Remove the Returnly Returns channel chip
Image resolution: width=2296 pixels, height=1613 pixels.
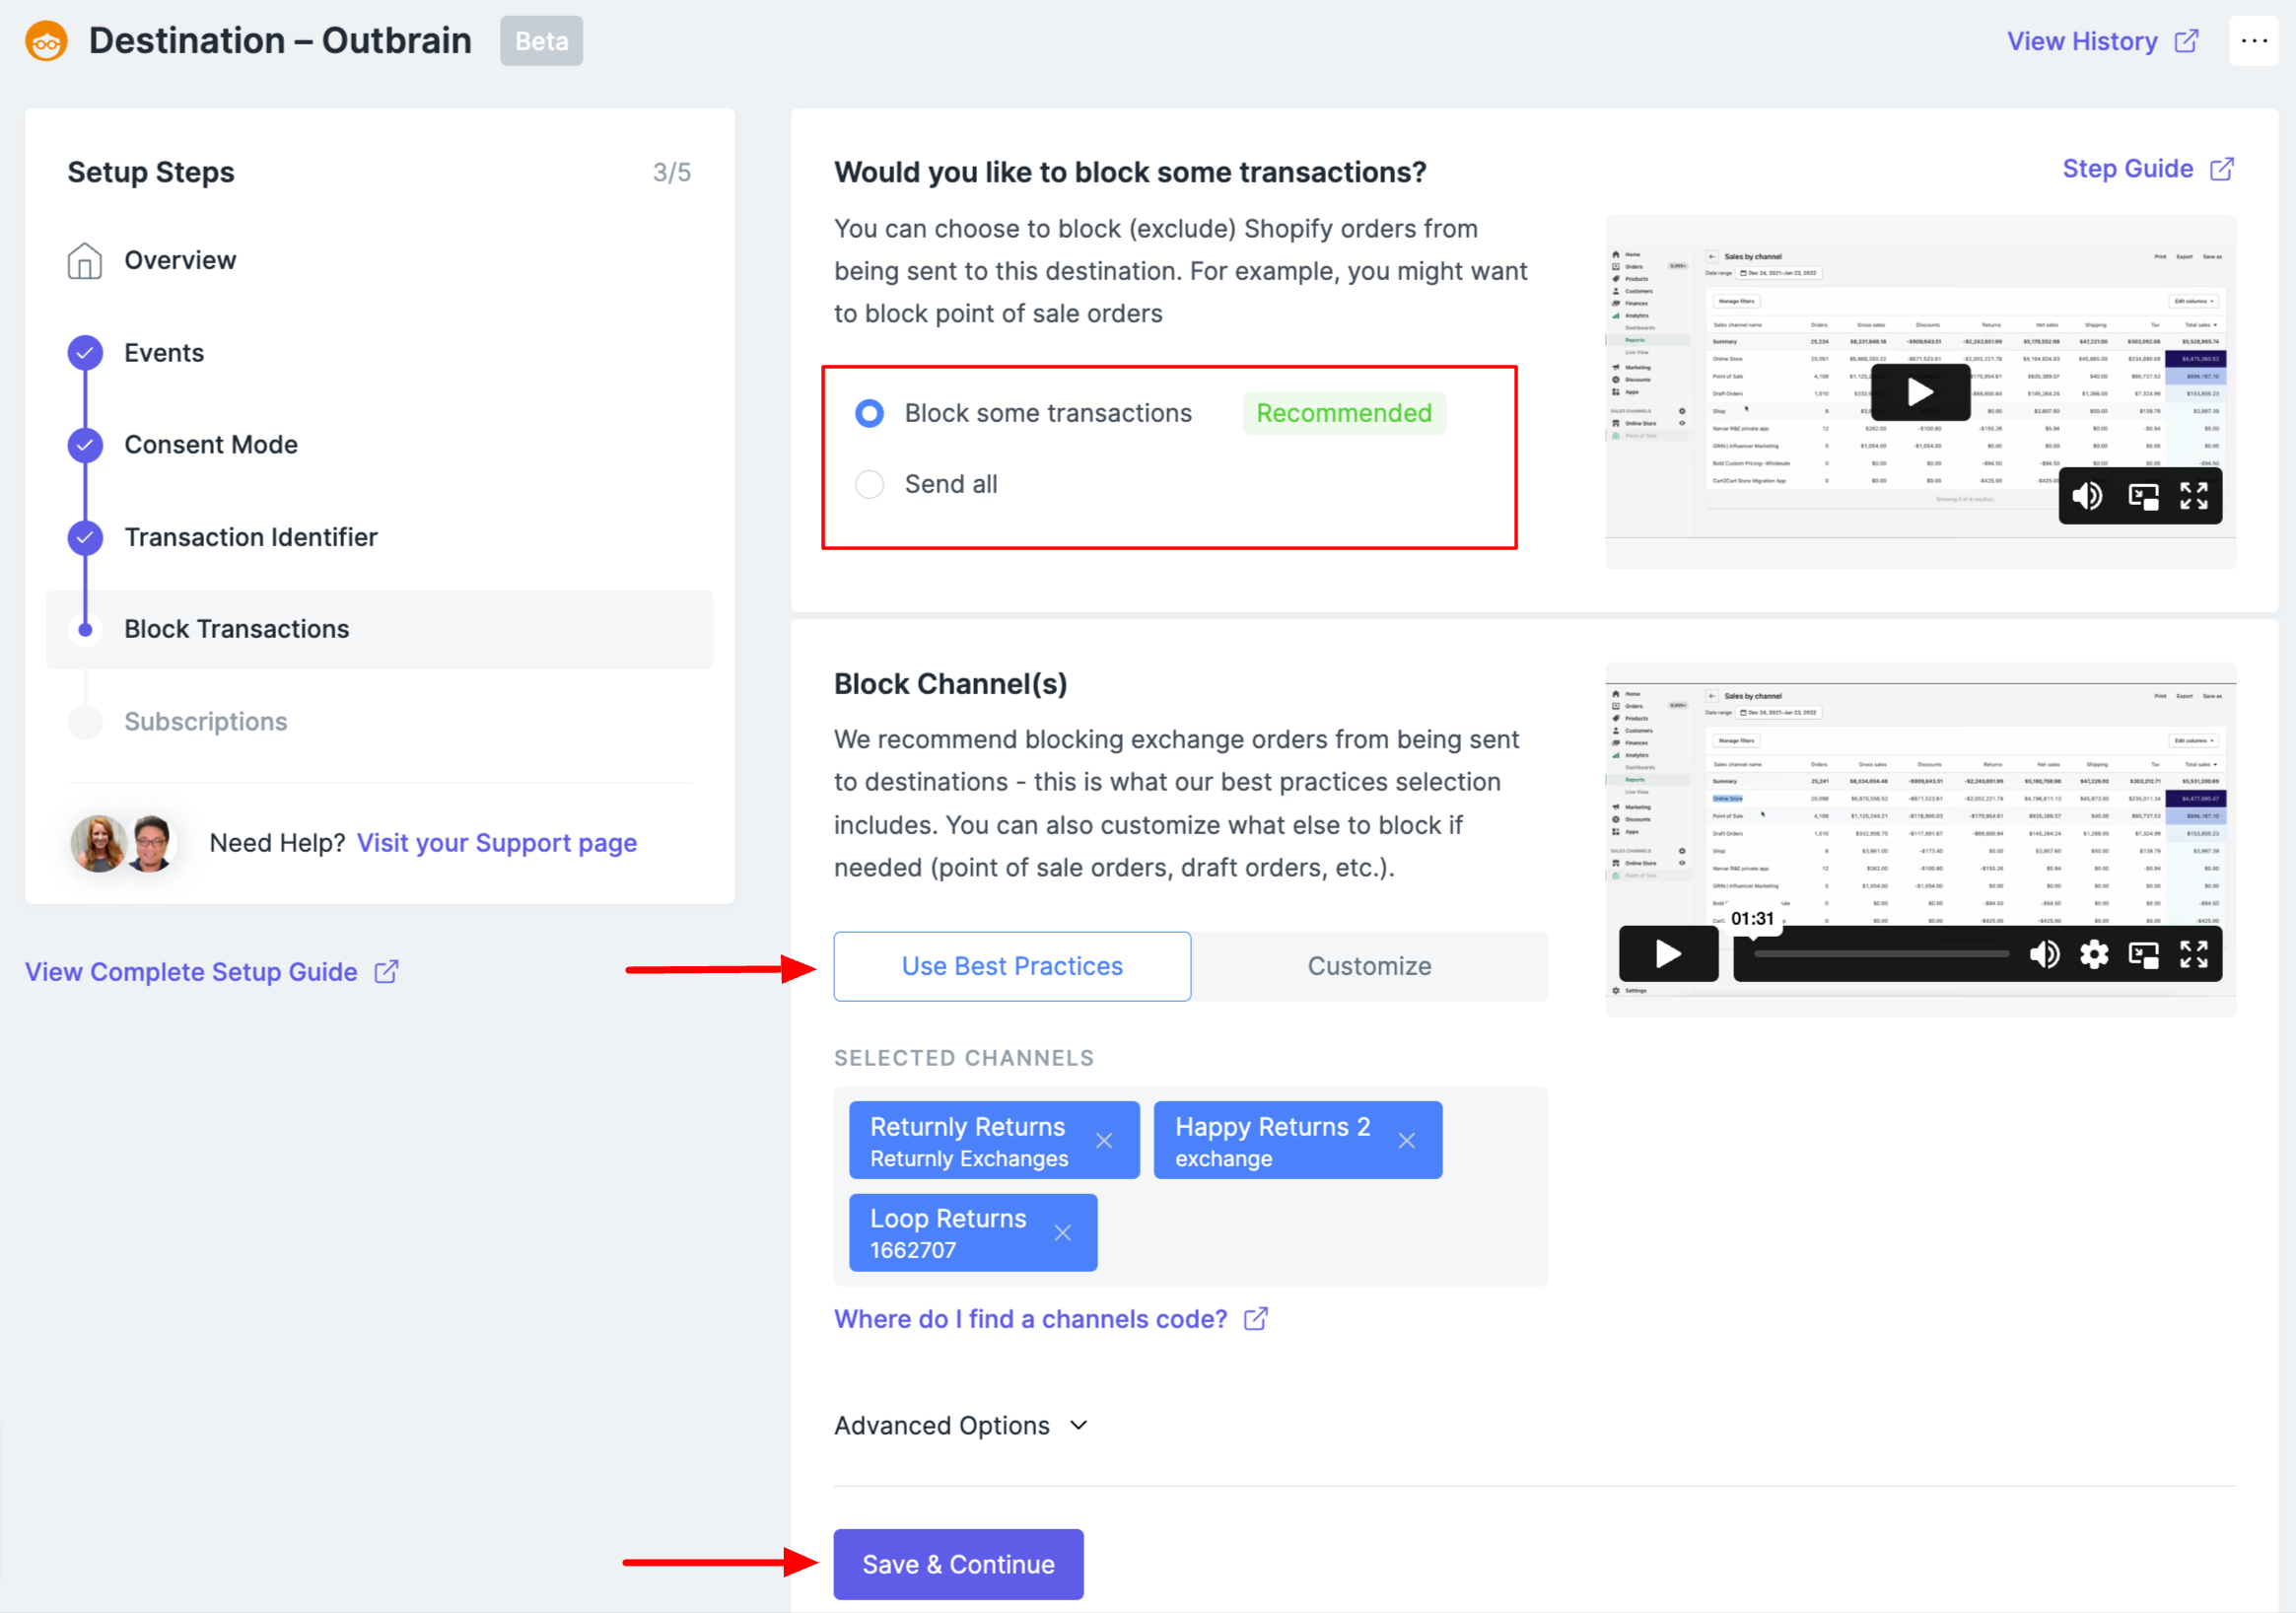(x=1103, y=1141)
